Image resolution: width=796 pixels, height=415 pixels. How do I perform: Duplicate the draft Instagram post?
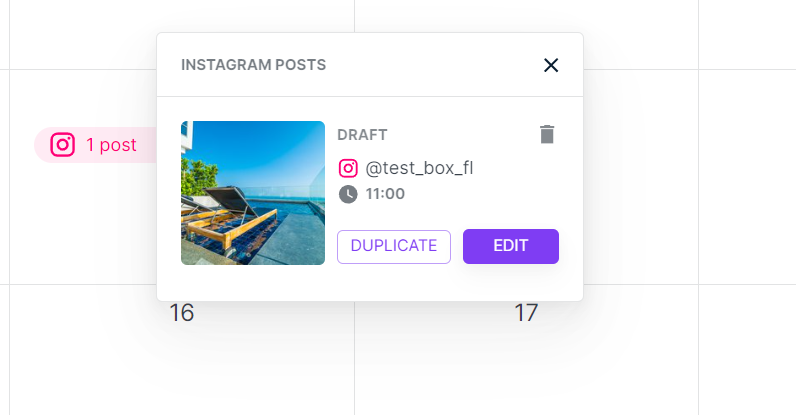(394, 246)
